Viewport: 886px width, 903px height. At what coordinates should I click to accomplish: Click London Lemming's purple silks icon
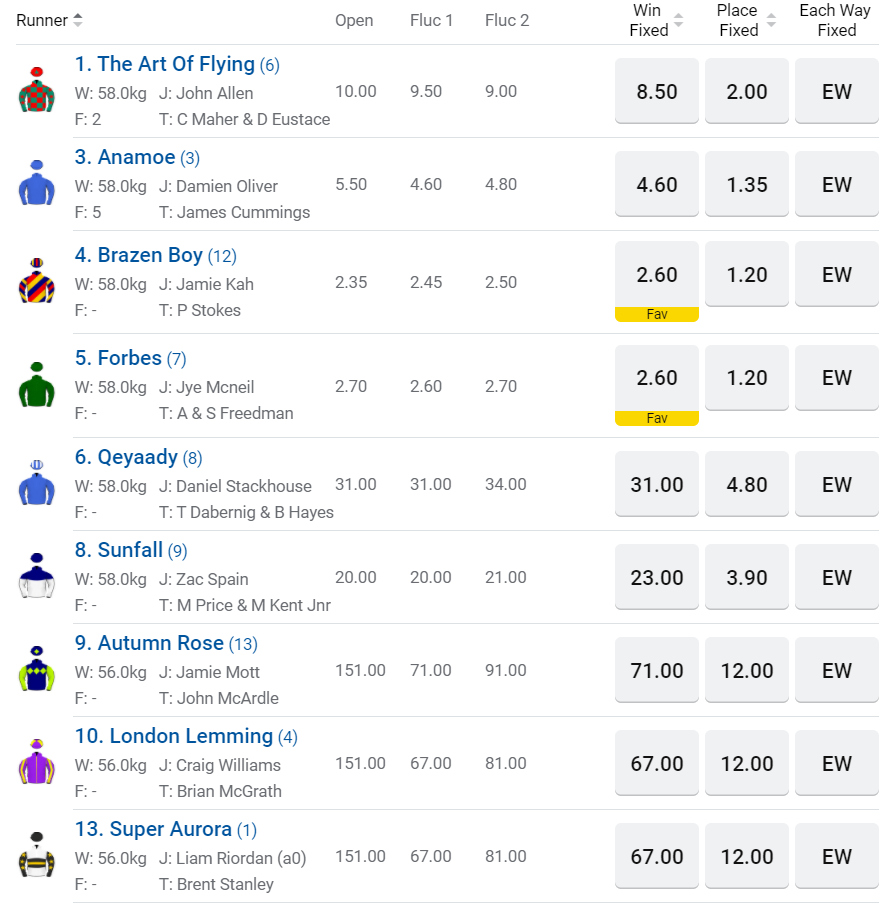[x=37, y=762]
